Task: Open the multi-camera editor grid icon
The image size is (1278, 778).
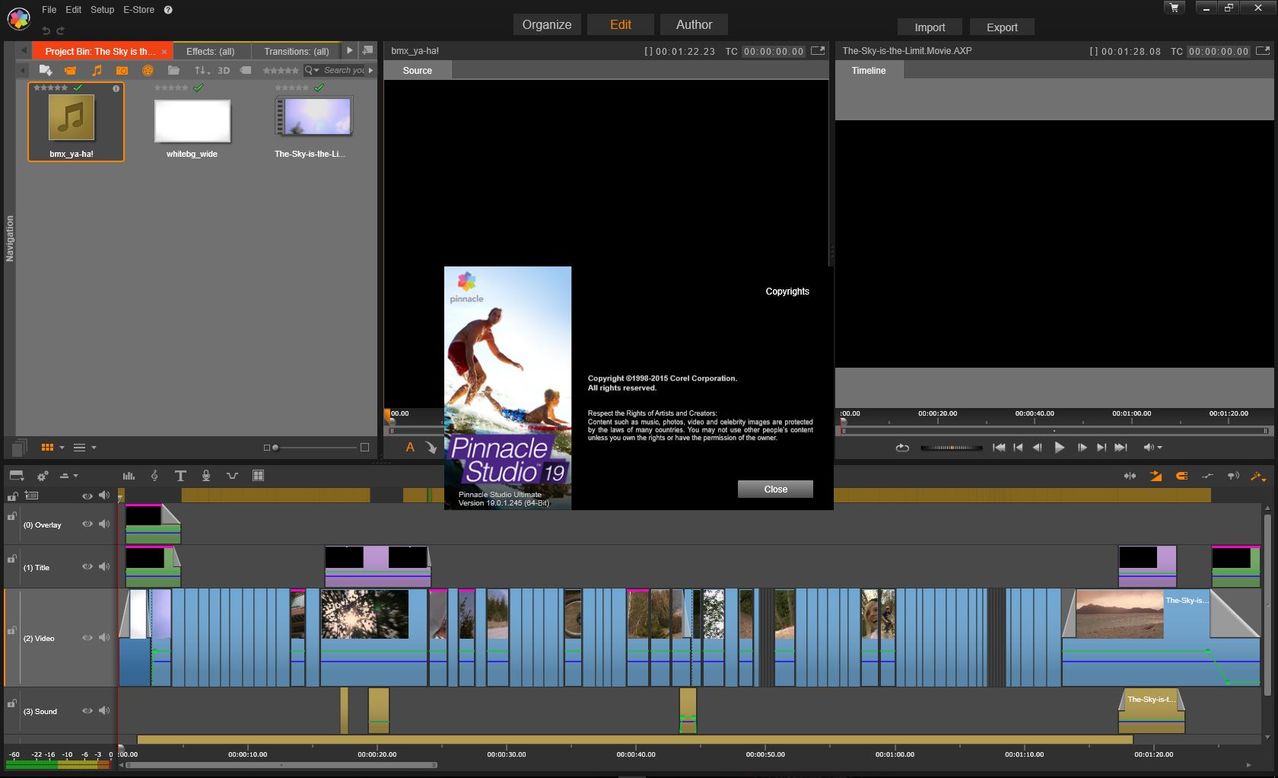Action: (258, 476)
